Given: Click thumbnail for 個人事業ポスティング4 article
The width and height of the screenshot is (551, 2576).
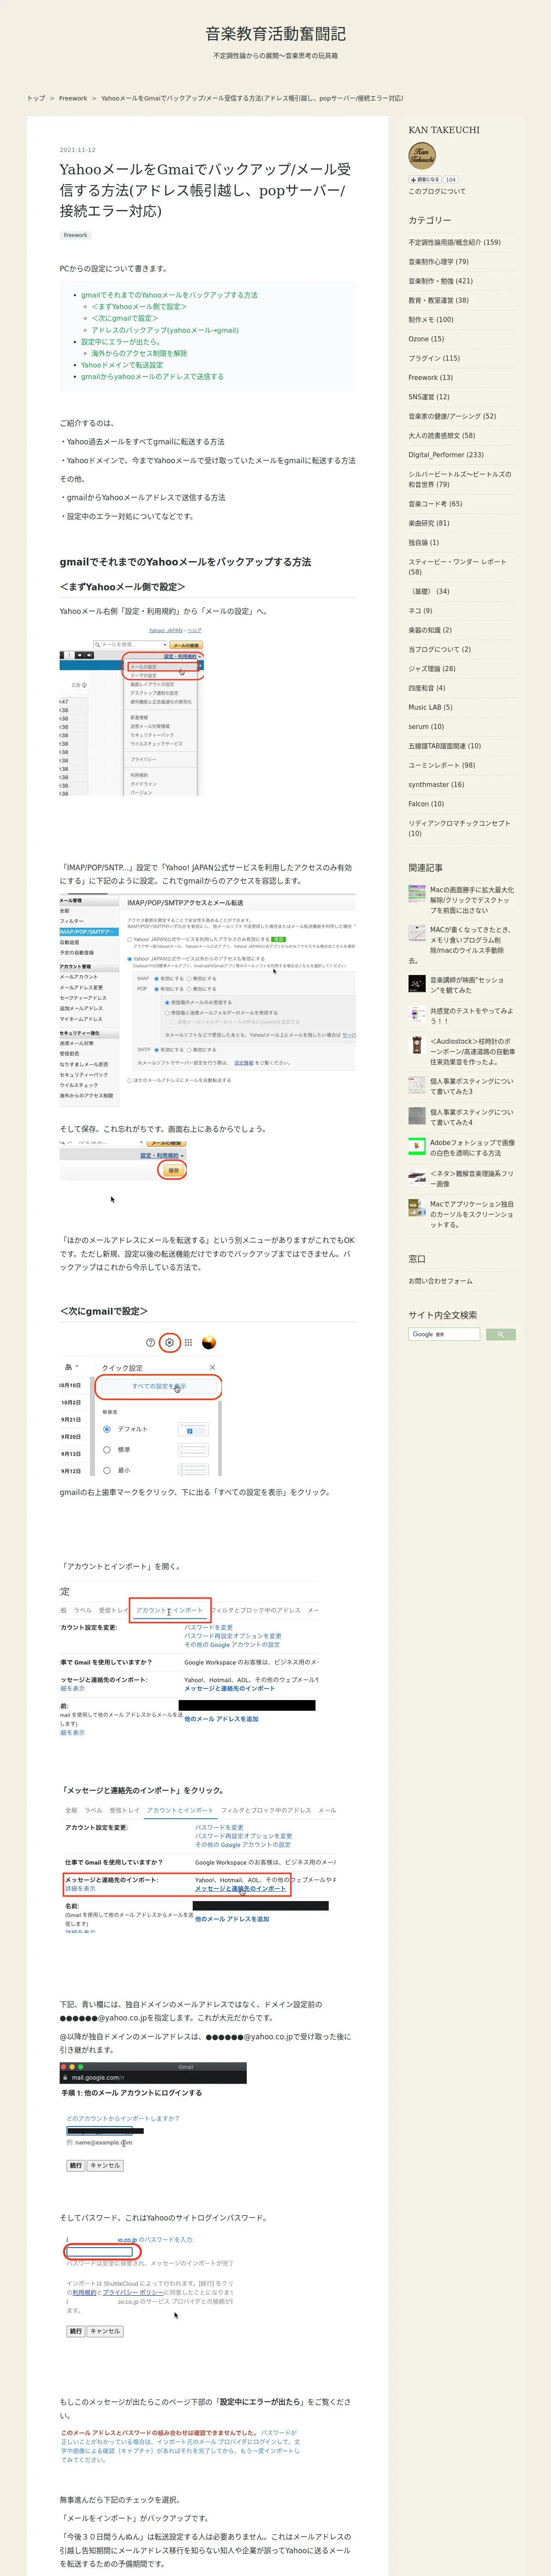Looking at the screenshot, I should pyautogui.click(x=417, y=1116).
